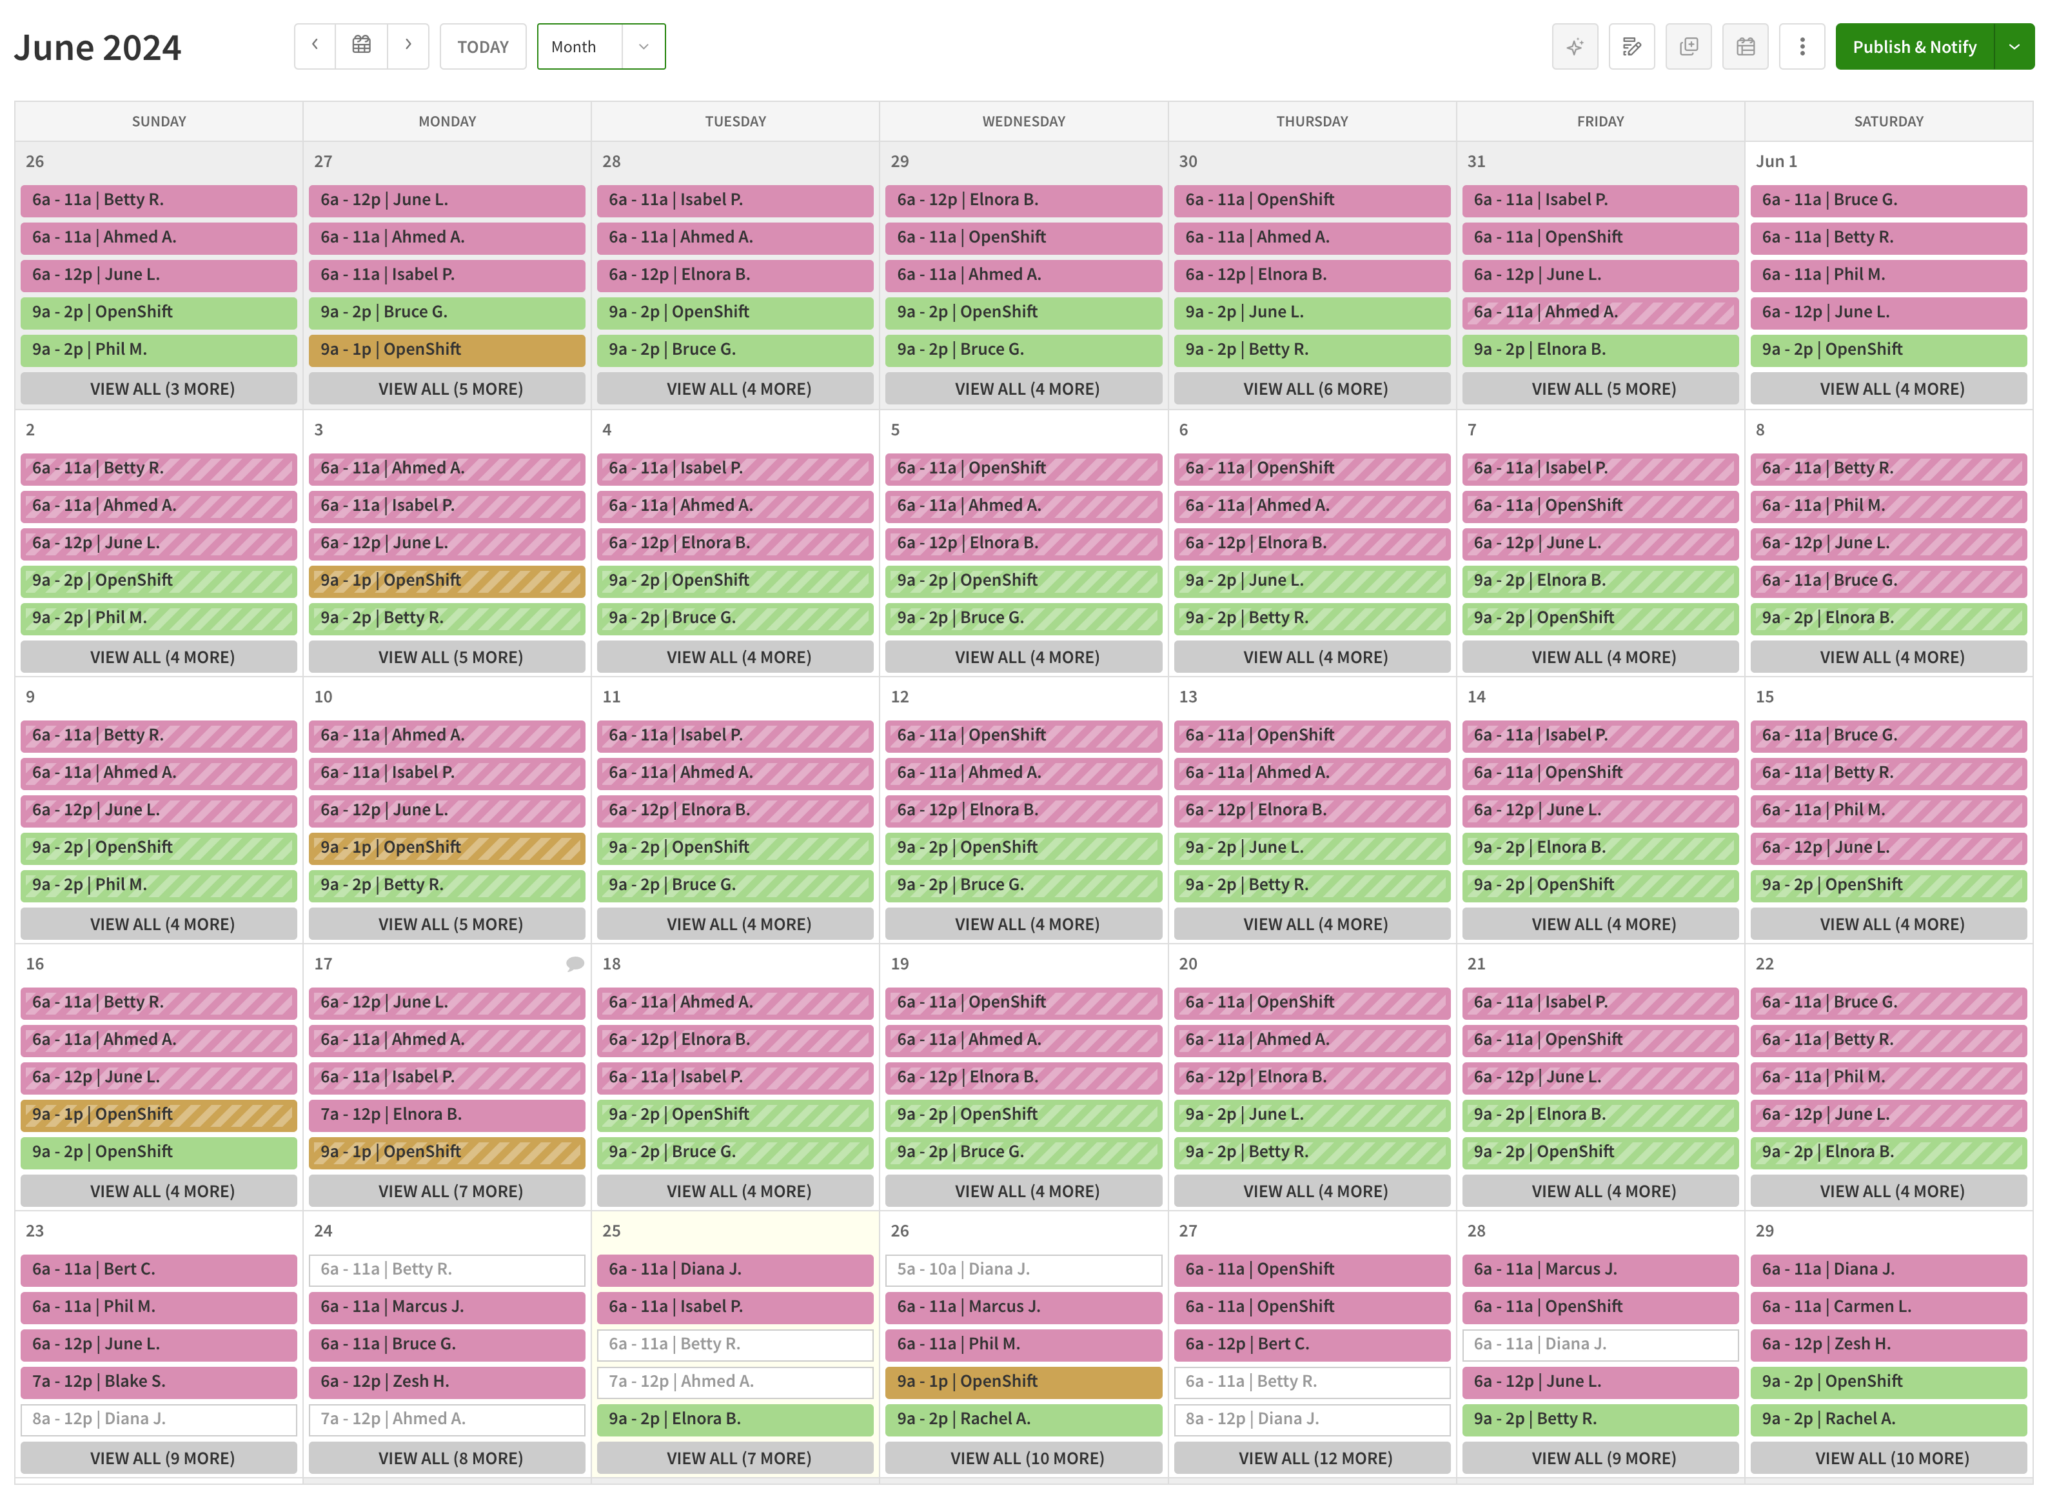The image size is (2048, 1490).
Task: Open the date picker calendar icon
Action: click(x=361, y=45)
